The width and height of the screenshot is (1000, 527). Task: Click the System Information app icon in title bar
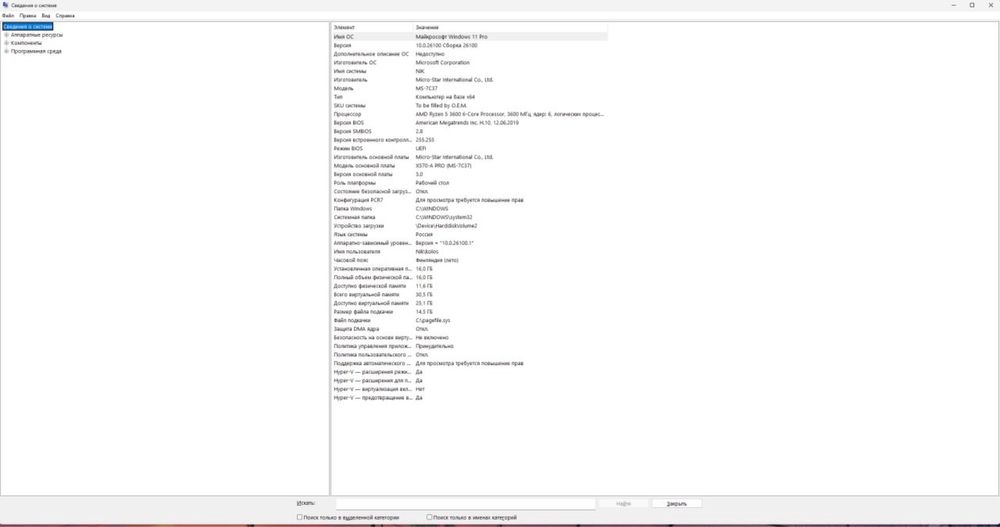click(5, 5)
